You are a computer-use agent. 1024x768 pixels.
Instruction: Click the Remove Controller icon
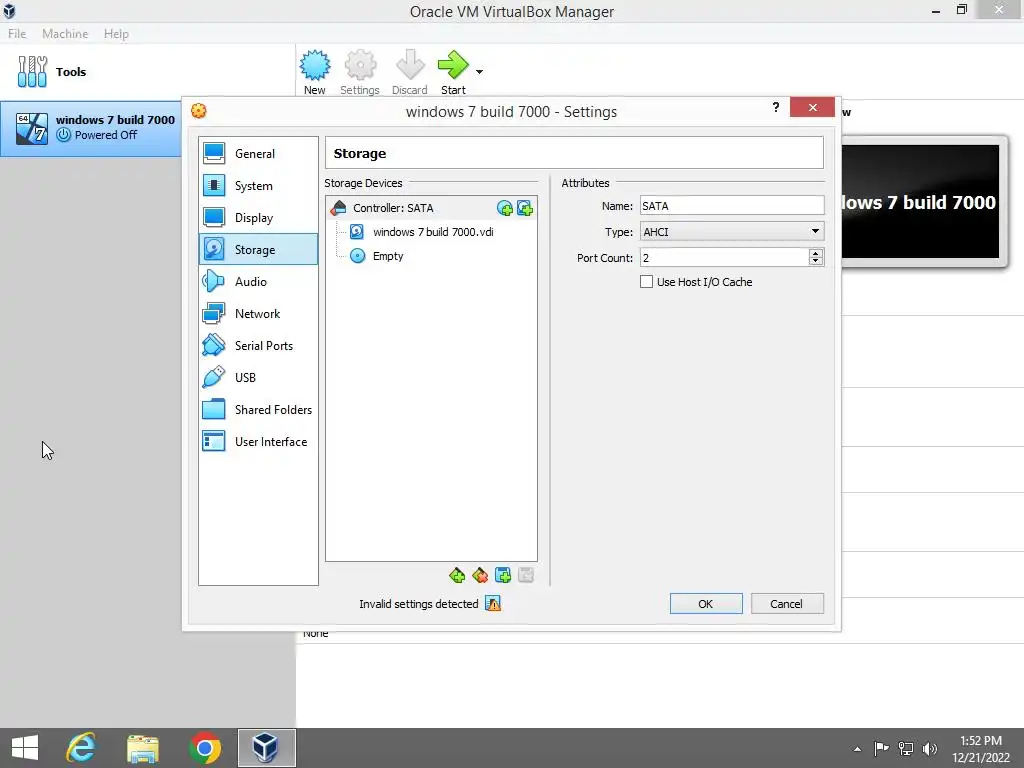click(x=480, y=575)
